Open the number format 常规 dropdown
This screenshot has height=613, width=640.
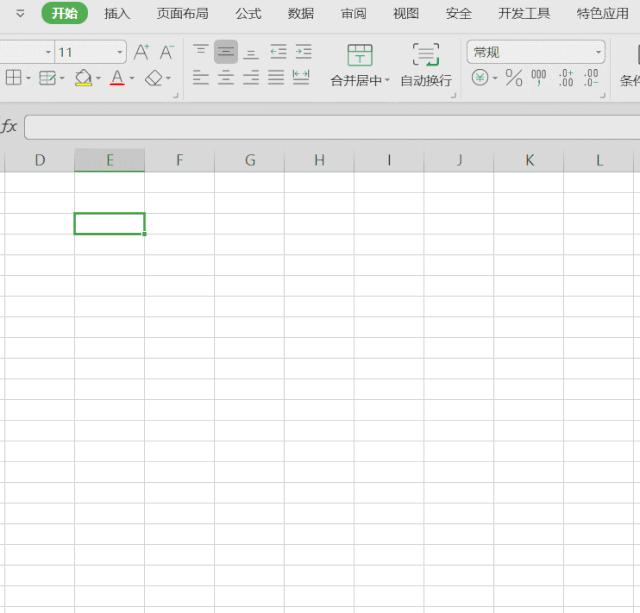(598, 52)
